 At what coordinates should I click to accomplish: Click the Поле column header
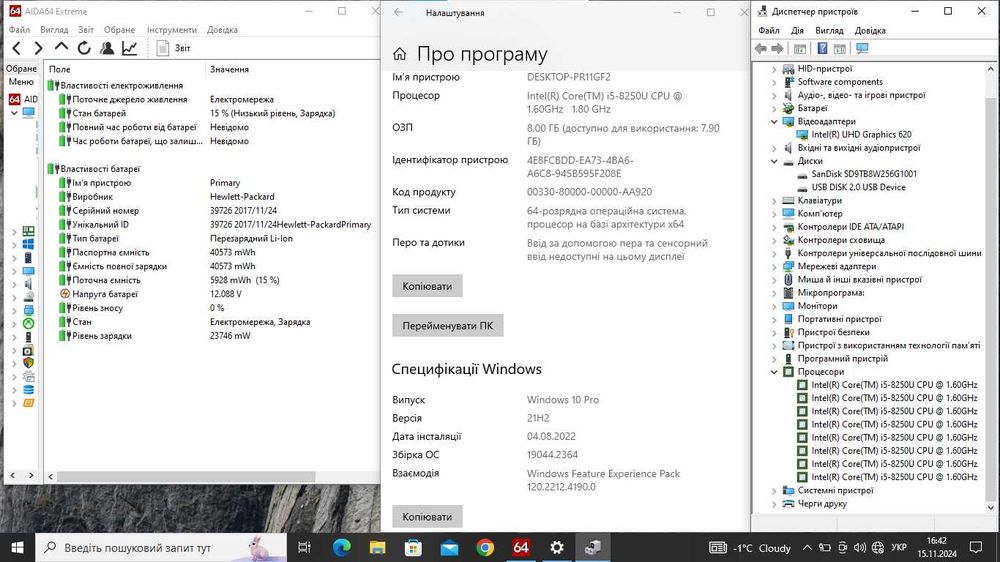pos(60,69)
